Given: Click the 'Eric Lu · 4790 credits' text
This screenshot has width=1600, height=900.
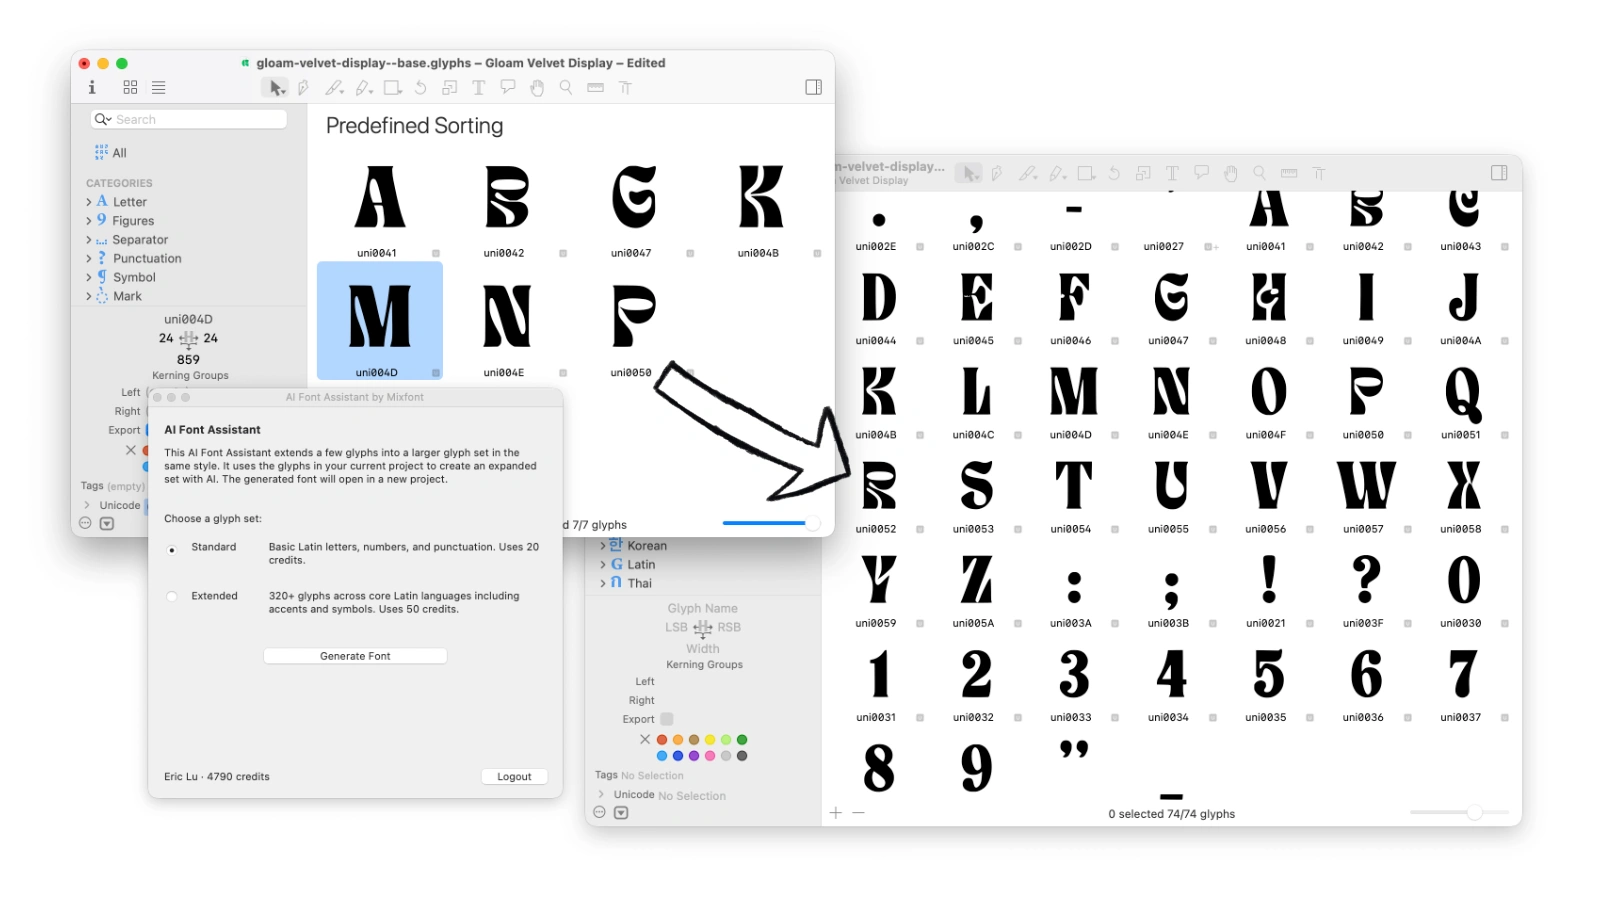Looking at the screenshot, I should 217,777.
